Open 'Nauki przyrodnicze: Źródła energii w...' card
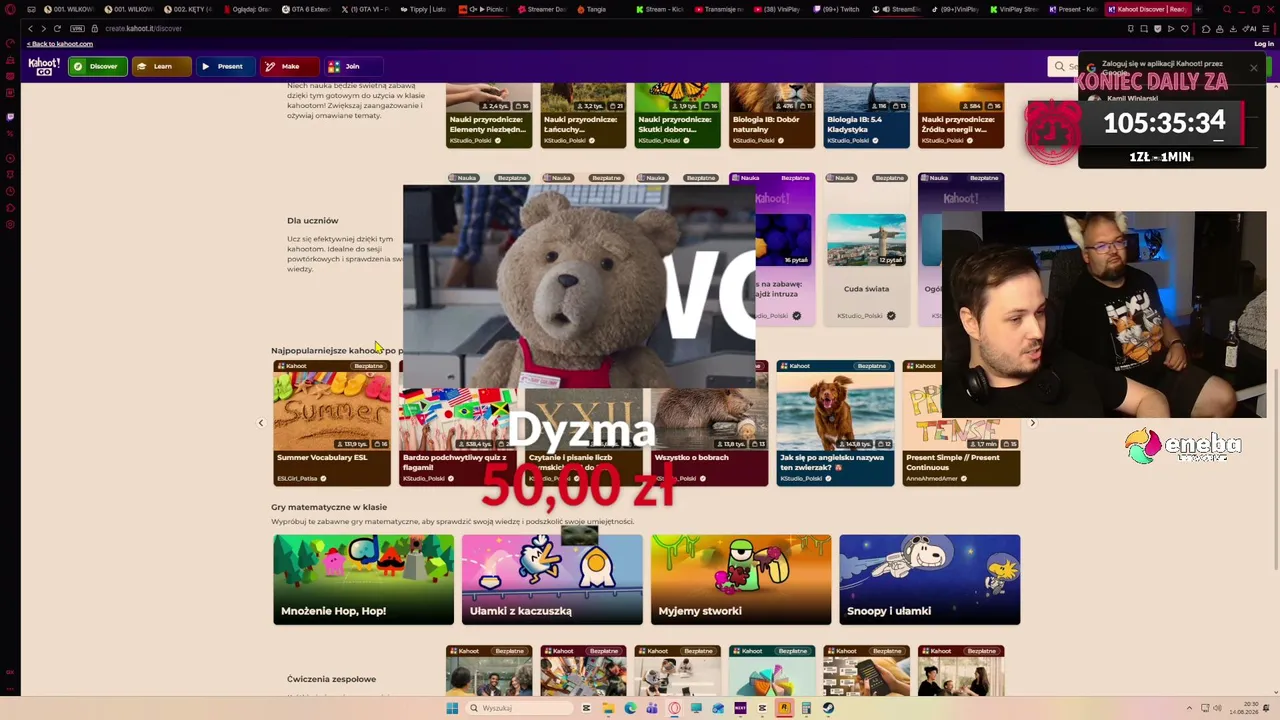 (961, 116)
